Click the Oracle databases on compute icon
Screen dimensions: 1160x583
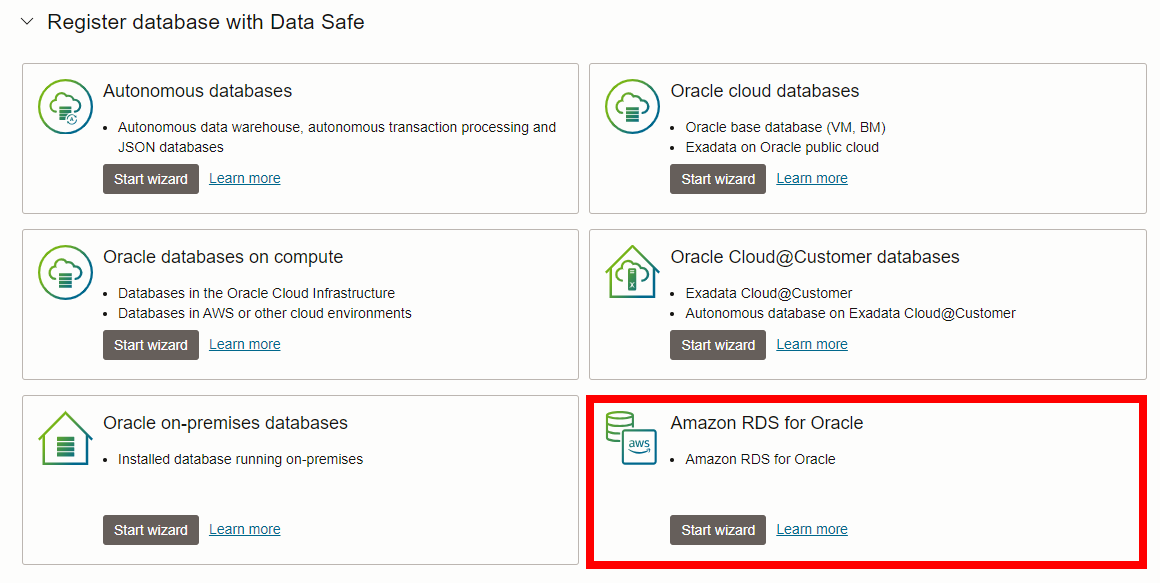(x=65, y=272)
